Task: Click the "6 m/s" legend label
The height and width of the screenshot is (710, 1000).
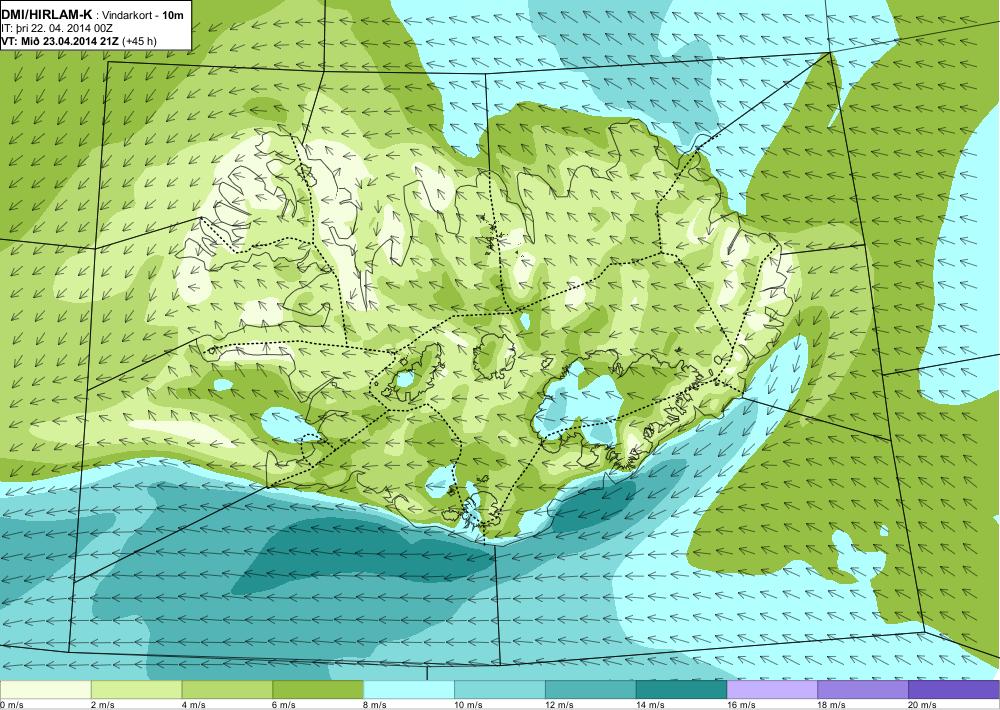Action: point(284,705)
